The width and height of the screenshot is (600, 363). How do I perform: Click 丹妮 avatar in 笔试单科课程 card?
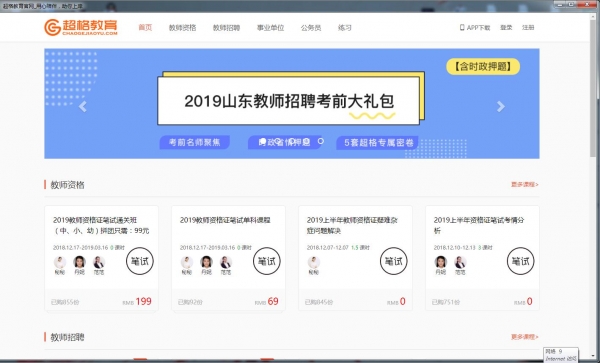pyautogui.click(x=206, y=262)
